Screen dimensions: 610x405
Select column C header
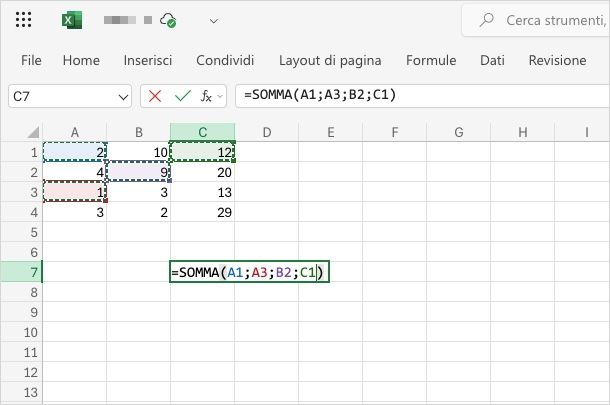tap(202, 132)
